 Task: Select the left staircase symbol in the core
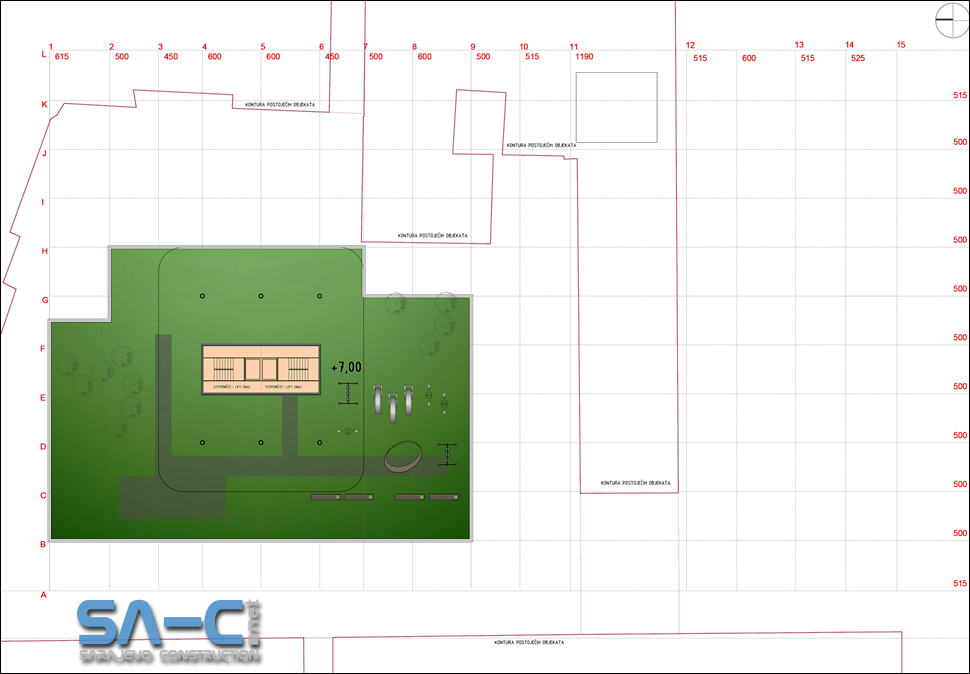point(223,369)
